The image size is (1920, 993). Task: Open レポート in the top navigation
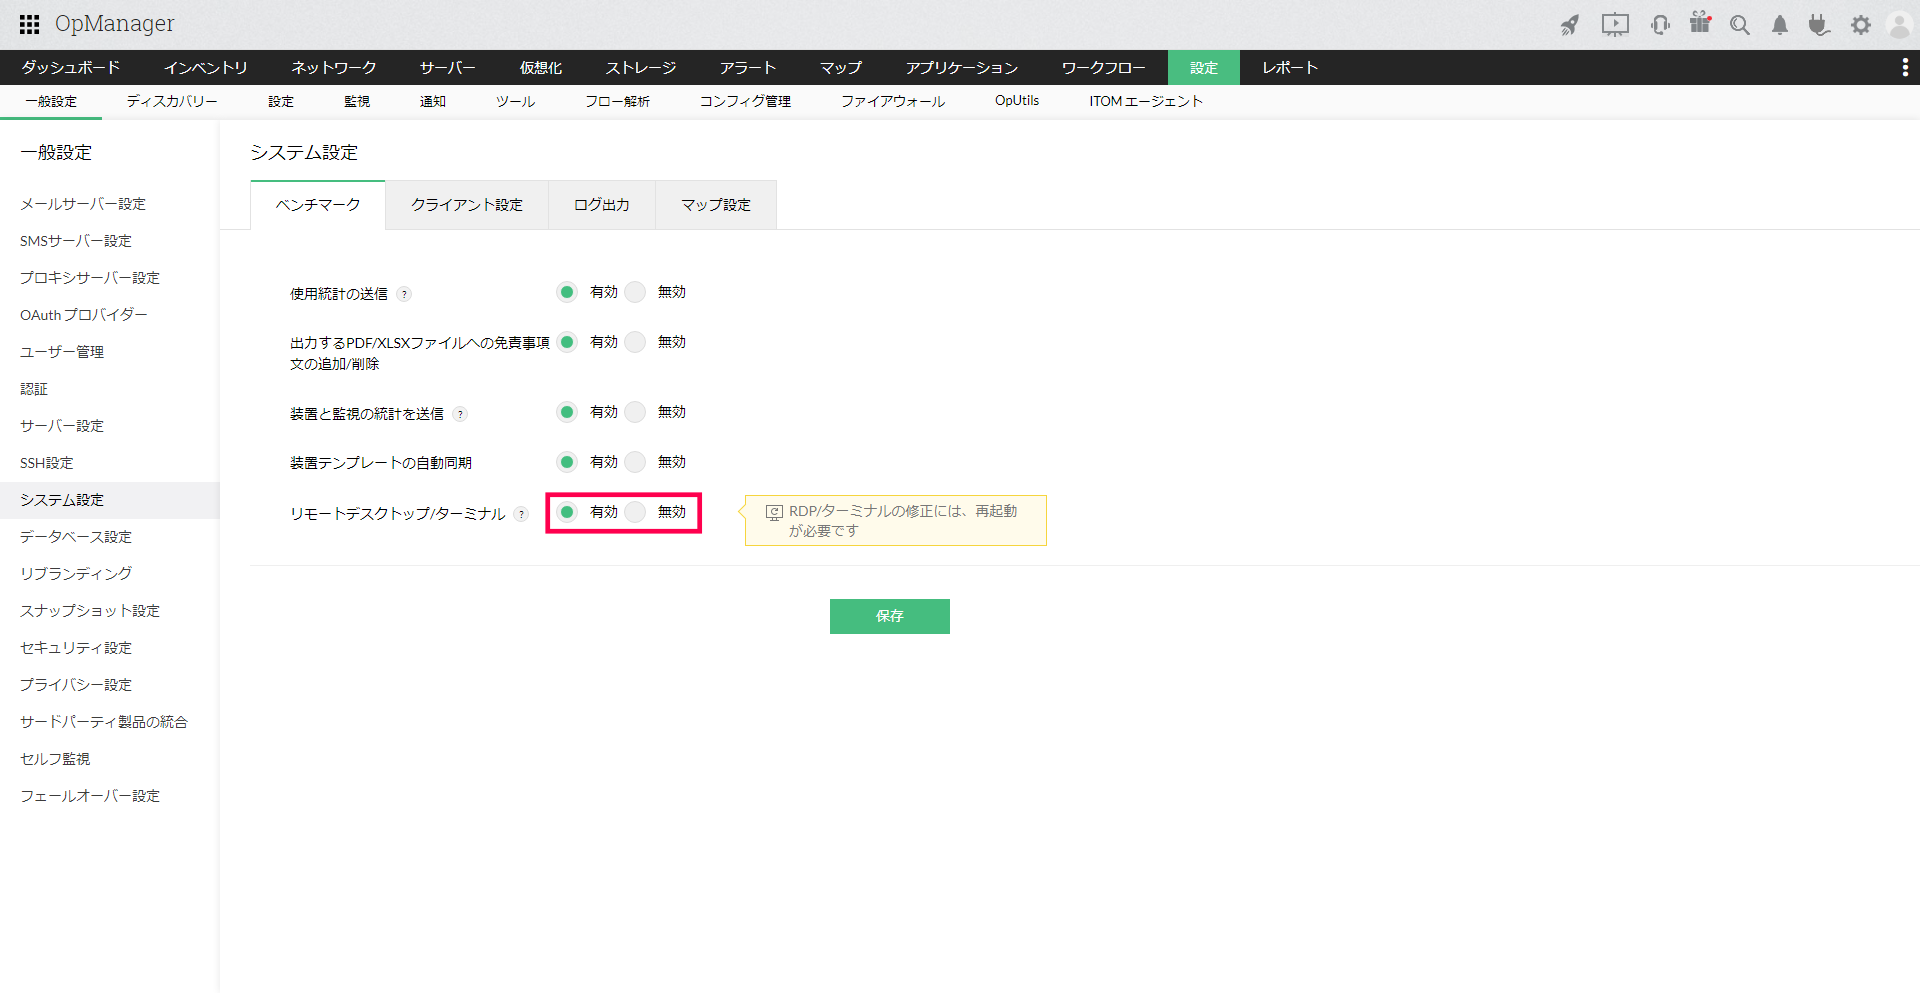[1290, 67]
